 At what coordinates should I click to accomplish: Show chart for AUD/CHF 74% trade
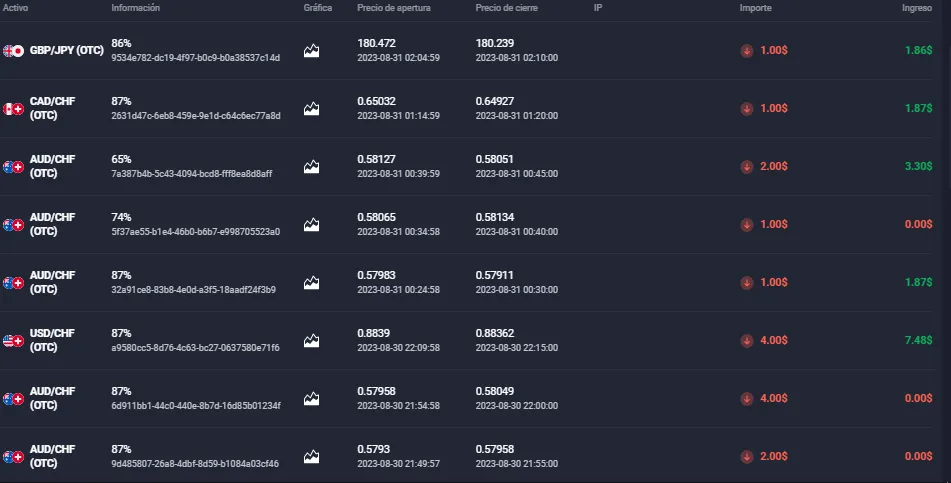(311, 225)
